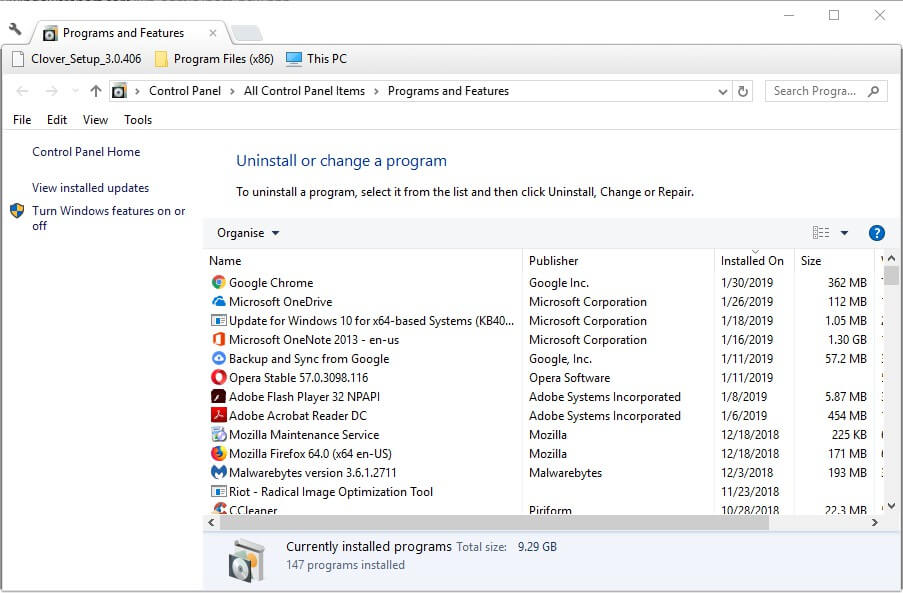Viewport: 903px width, 593px height.
Task: Click the Riot image tool row icon
Action: (218, 491)
